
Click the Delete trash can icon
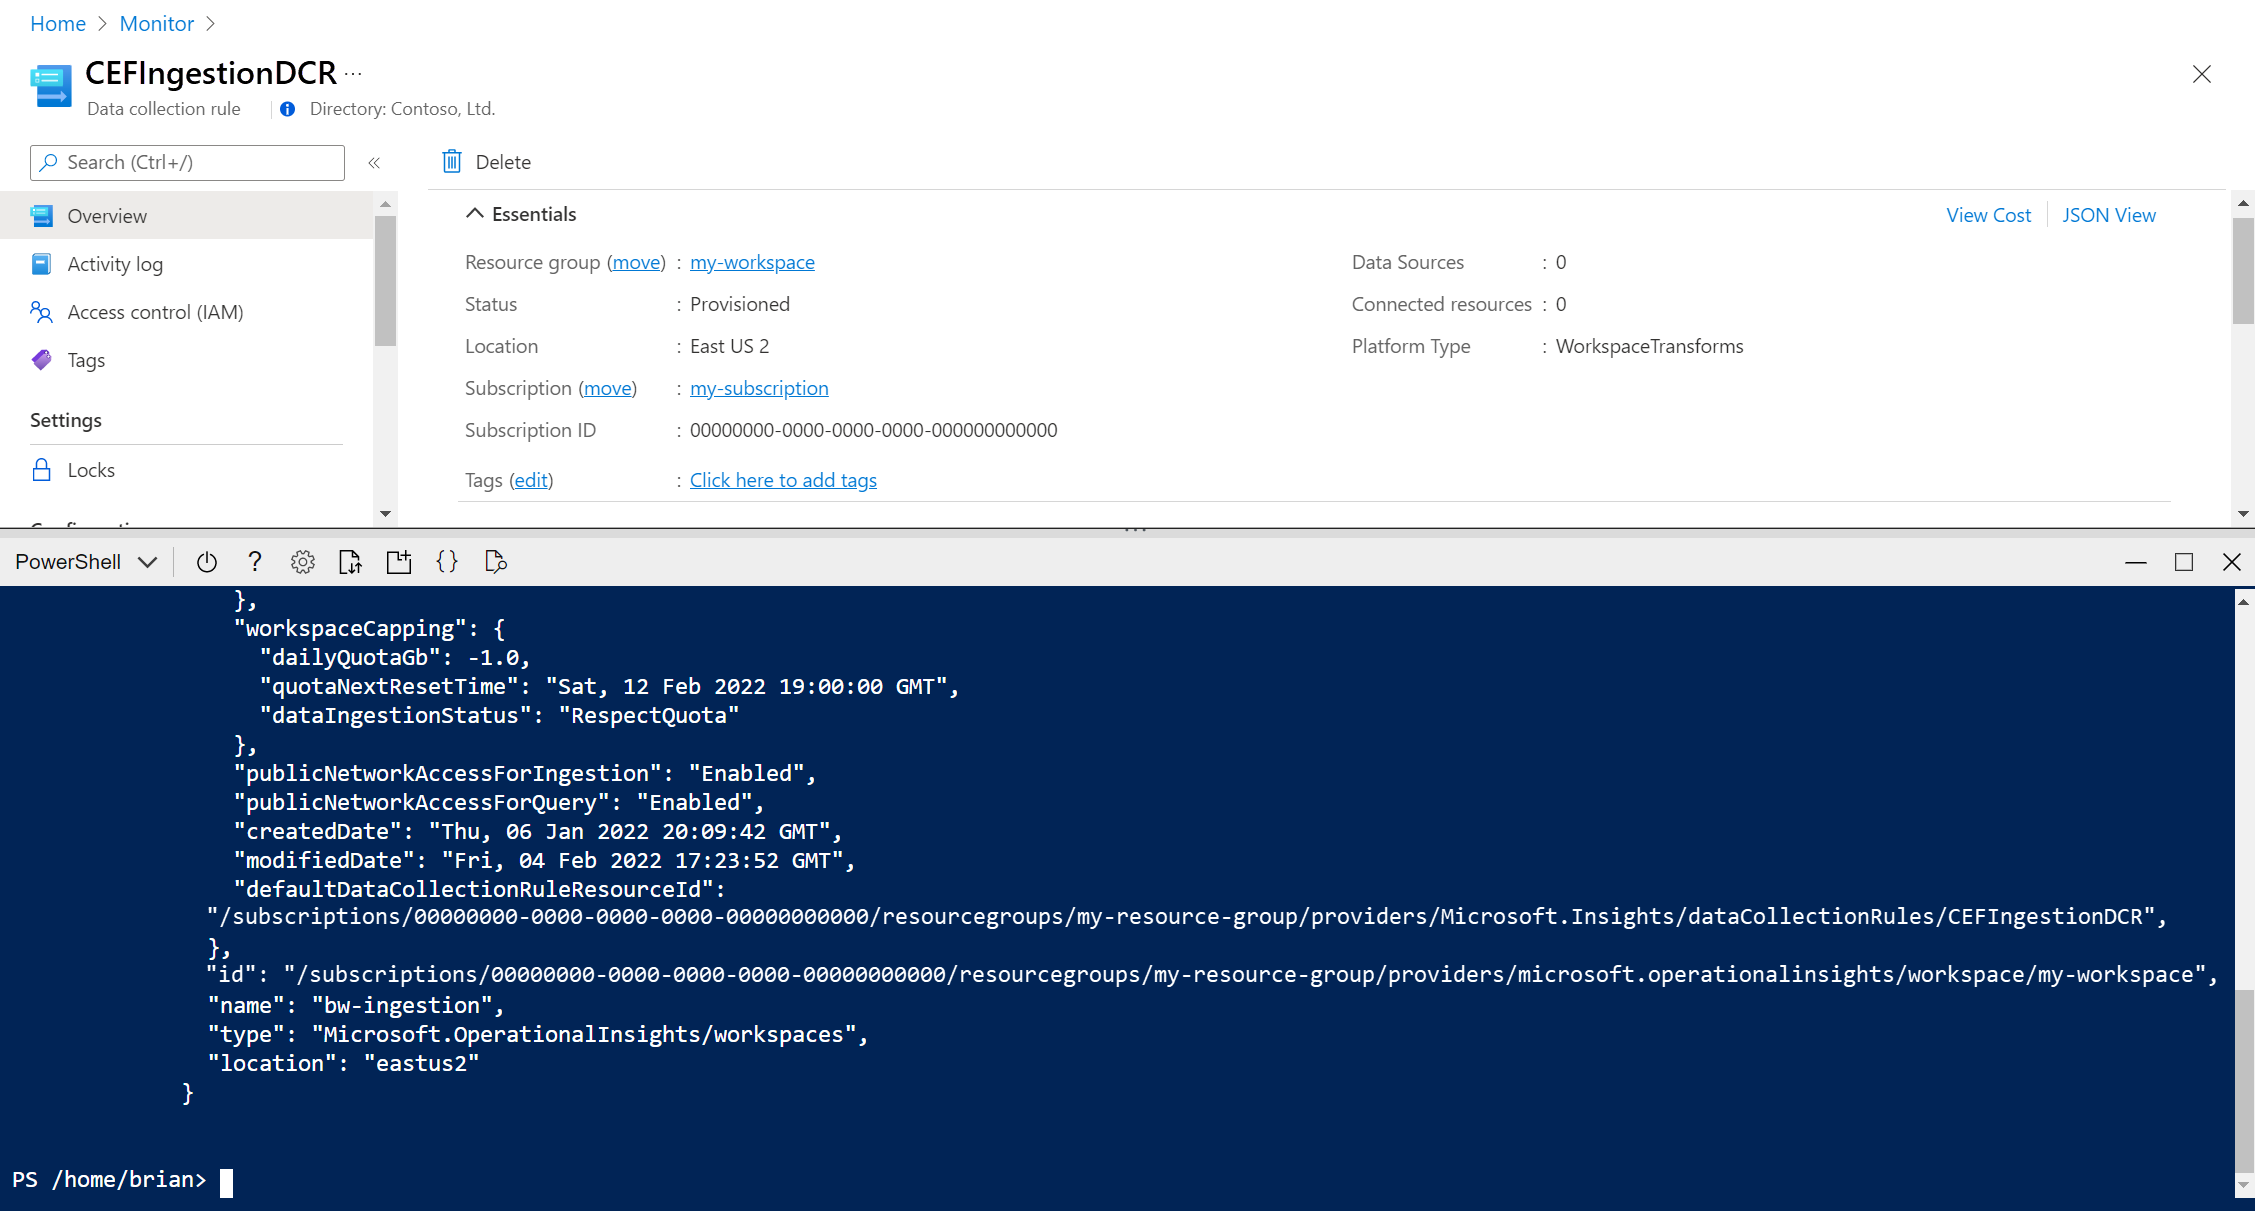point(452,162)
